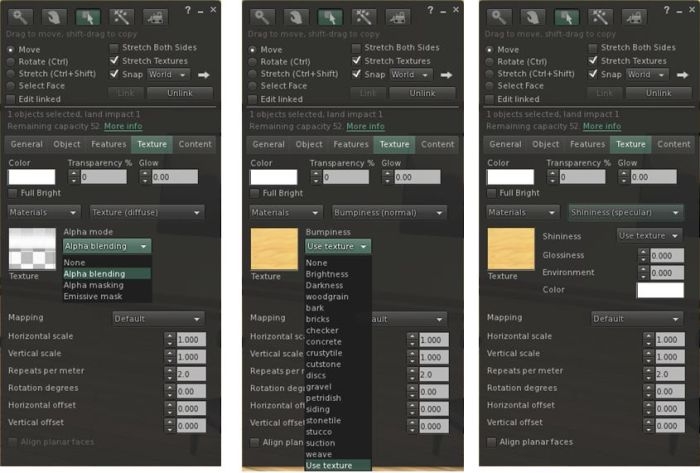Viewport: 700px width, 473px height.
Task: Select Focus magnifier tool in left panel
Action: click(x=20, y=17)
